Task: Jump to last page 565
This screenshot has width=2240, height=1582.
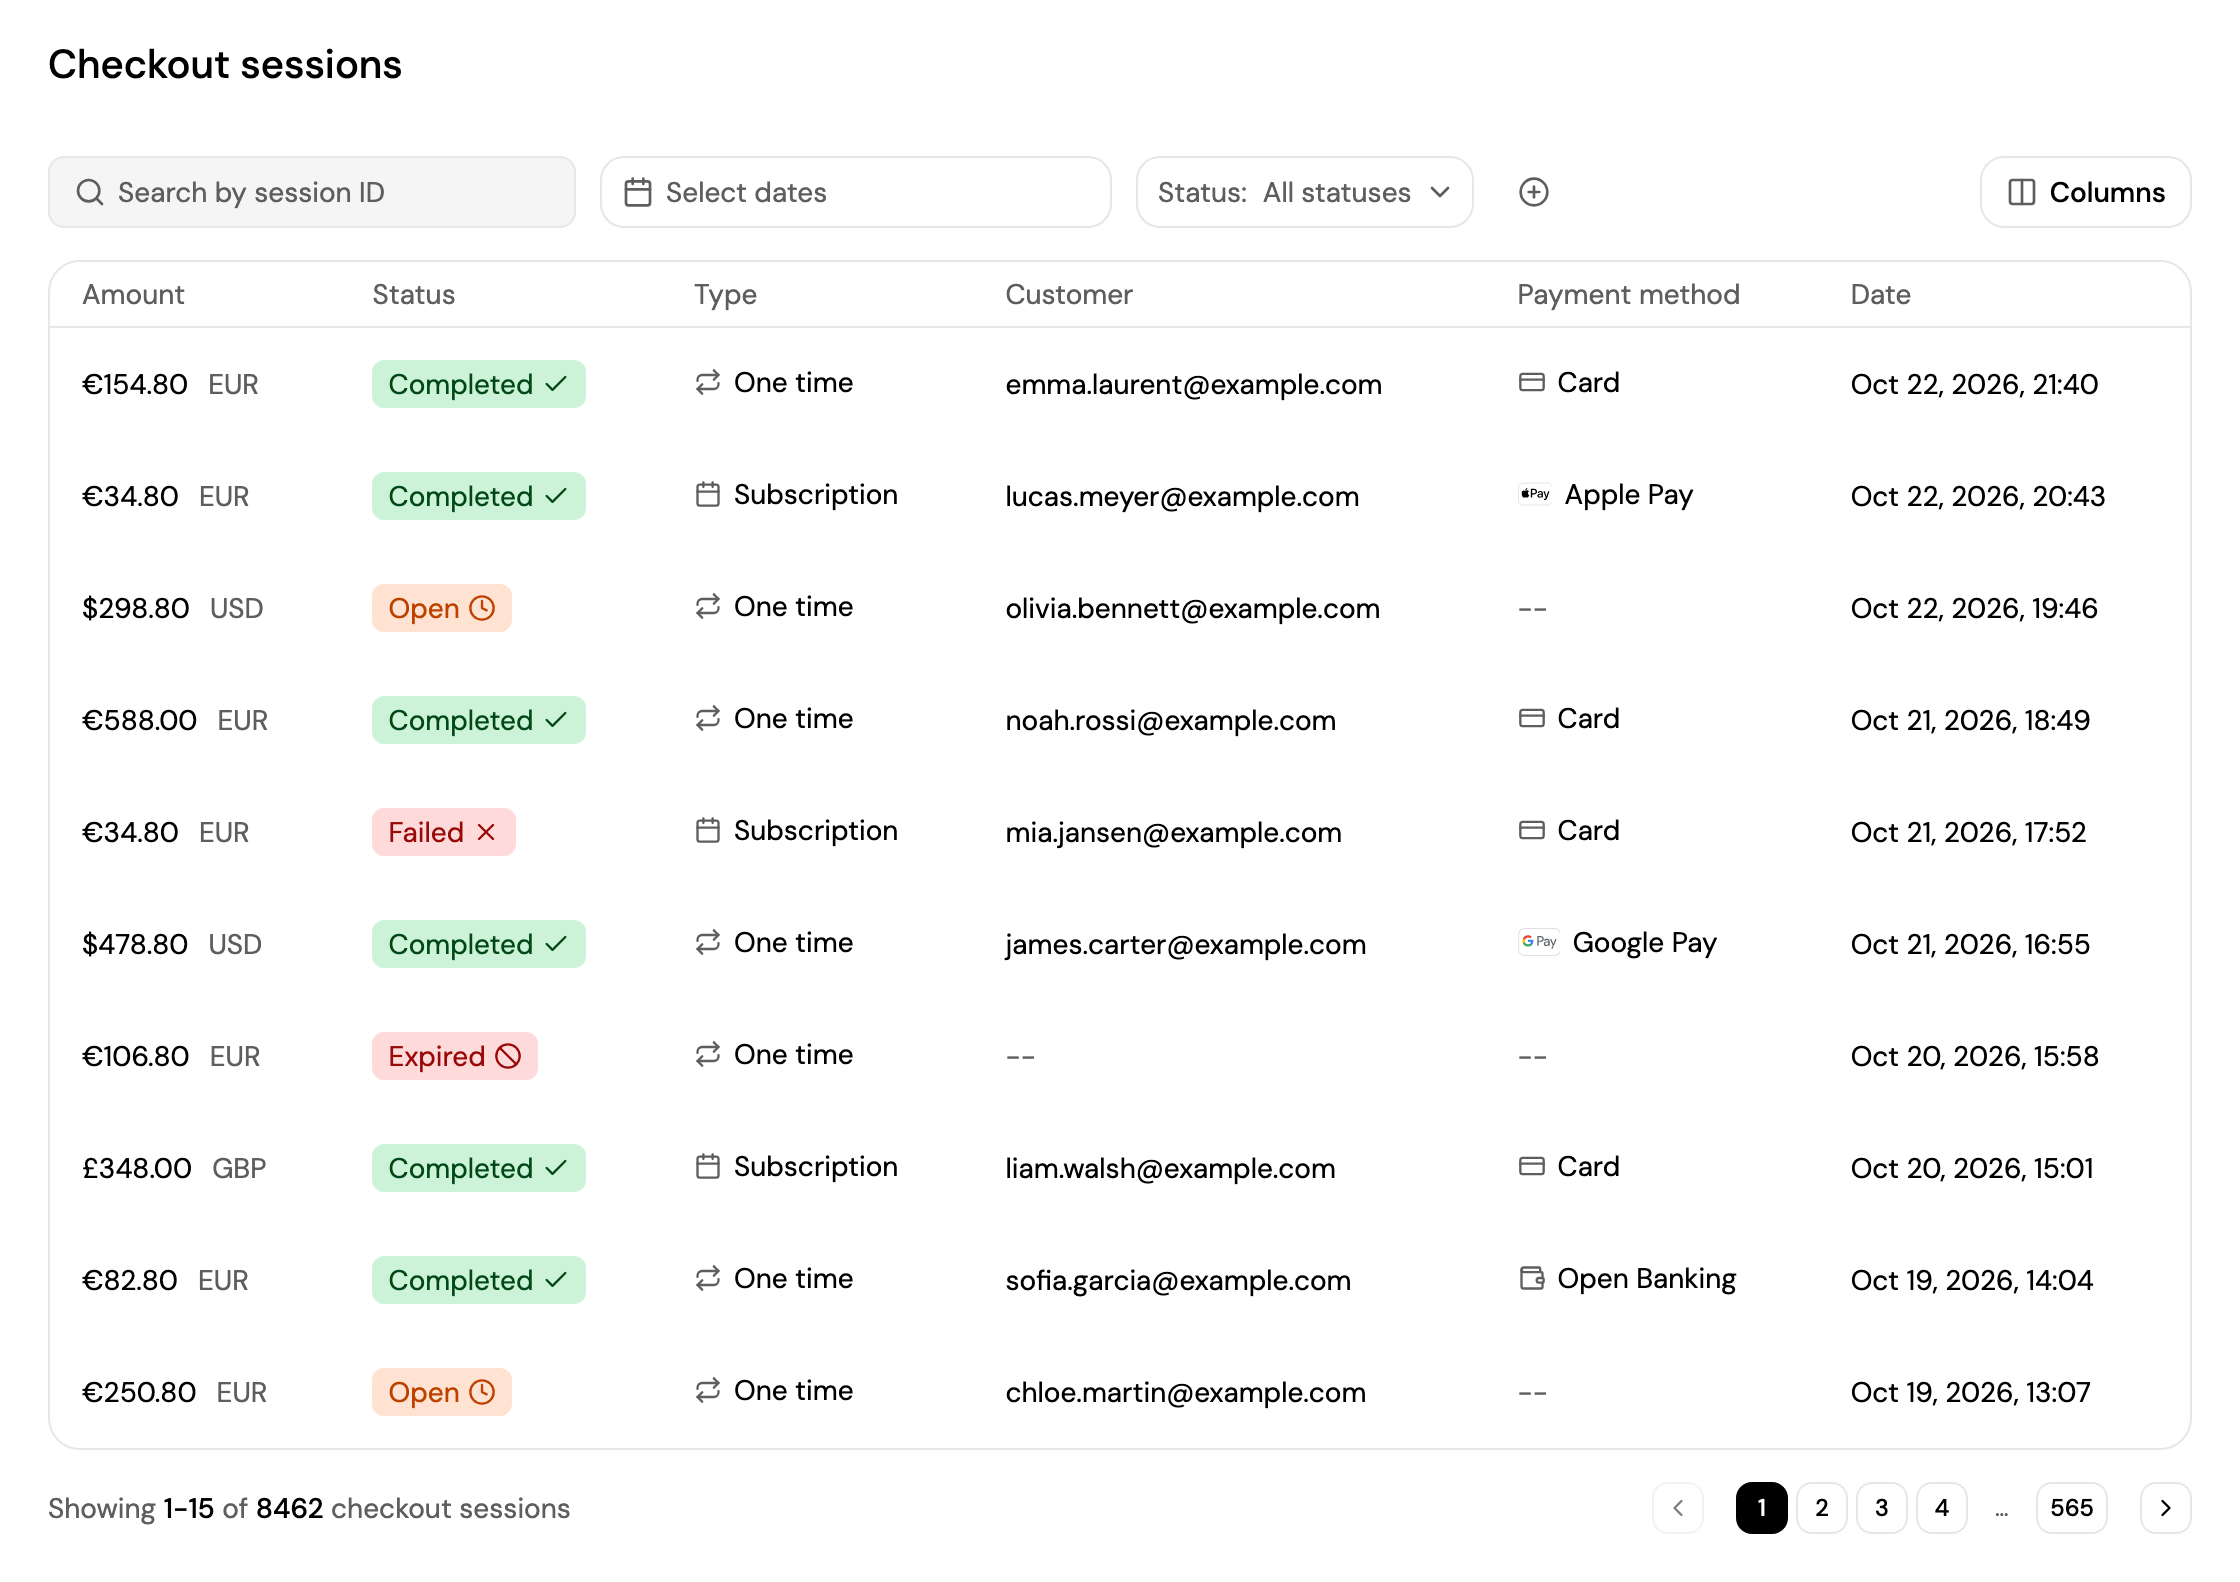Action: pyautogui.click(x=2071, y=1508)
